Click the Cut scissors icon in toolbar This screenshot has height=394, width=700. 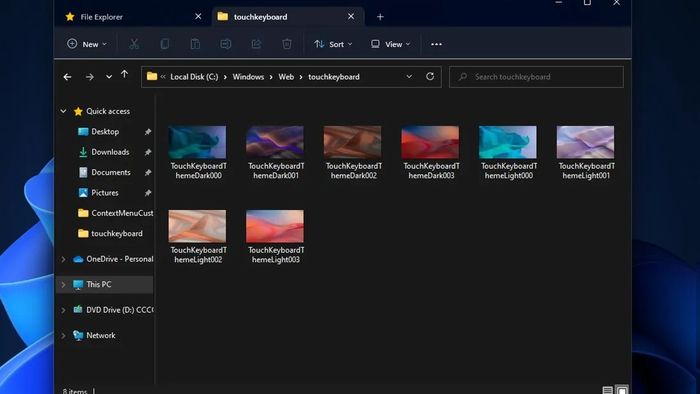point(134,44)
